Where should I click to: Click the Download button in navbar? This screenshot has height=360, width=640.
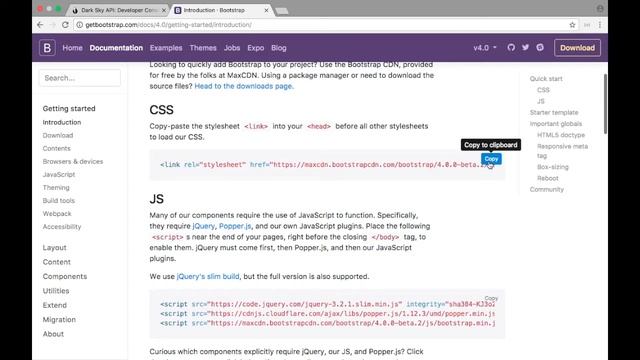(577, 48)
